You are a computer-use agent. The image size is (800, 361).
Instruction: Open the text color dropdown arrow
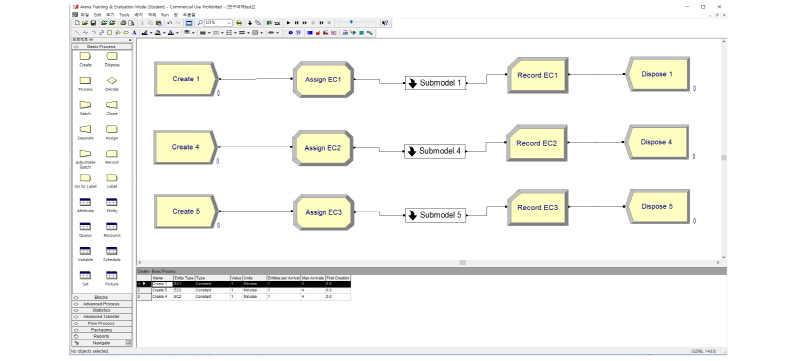(178, 33)
